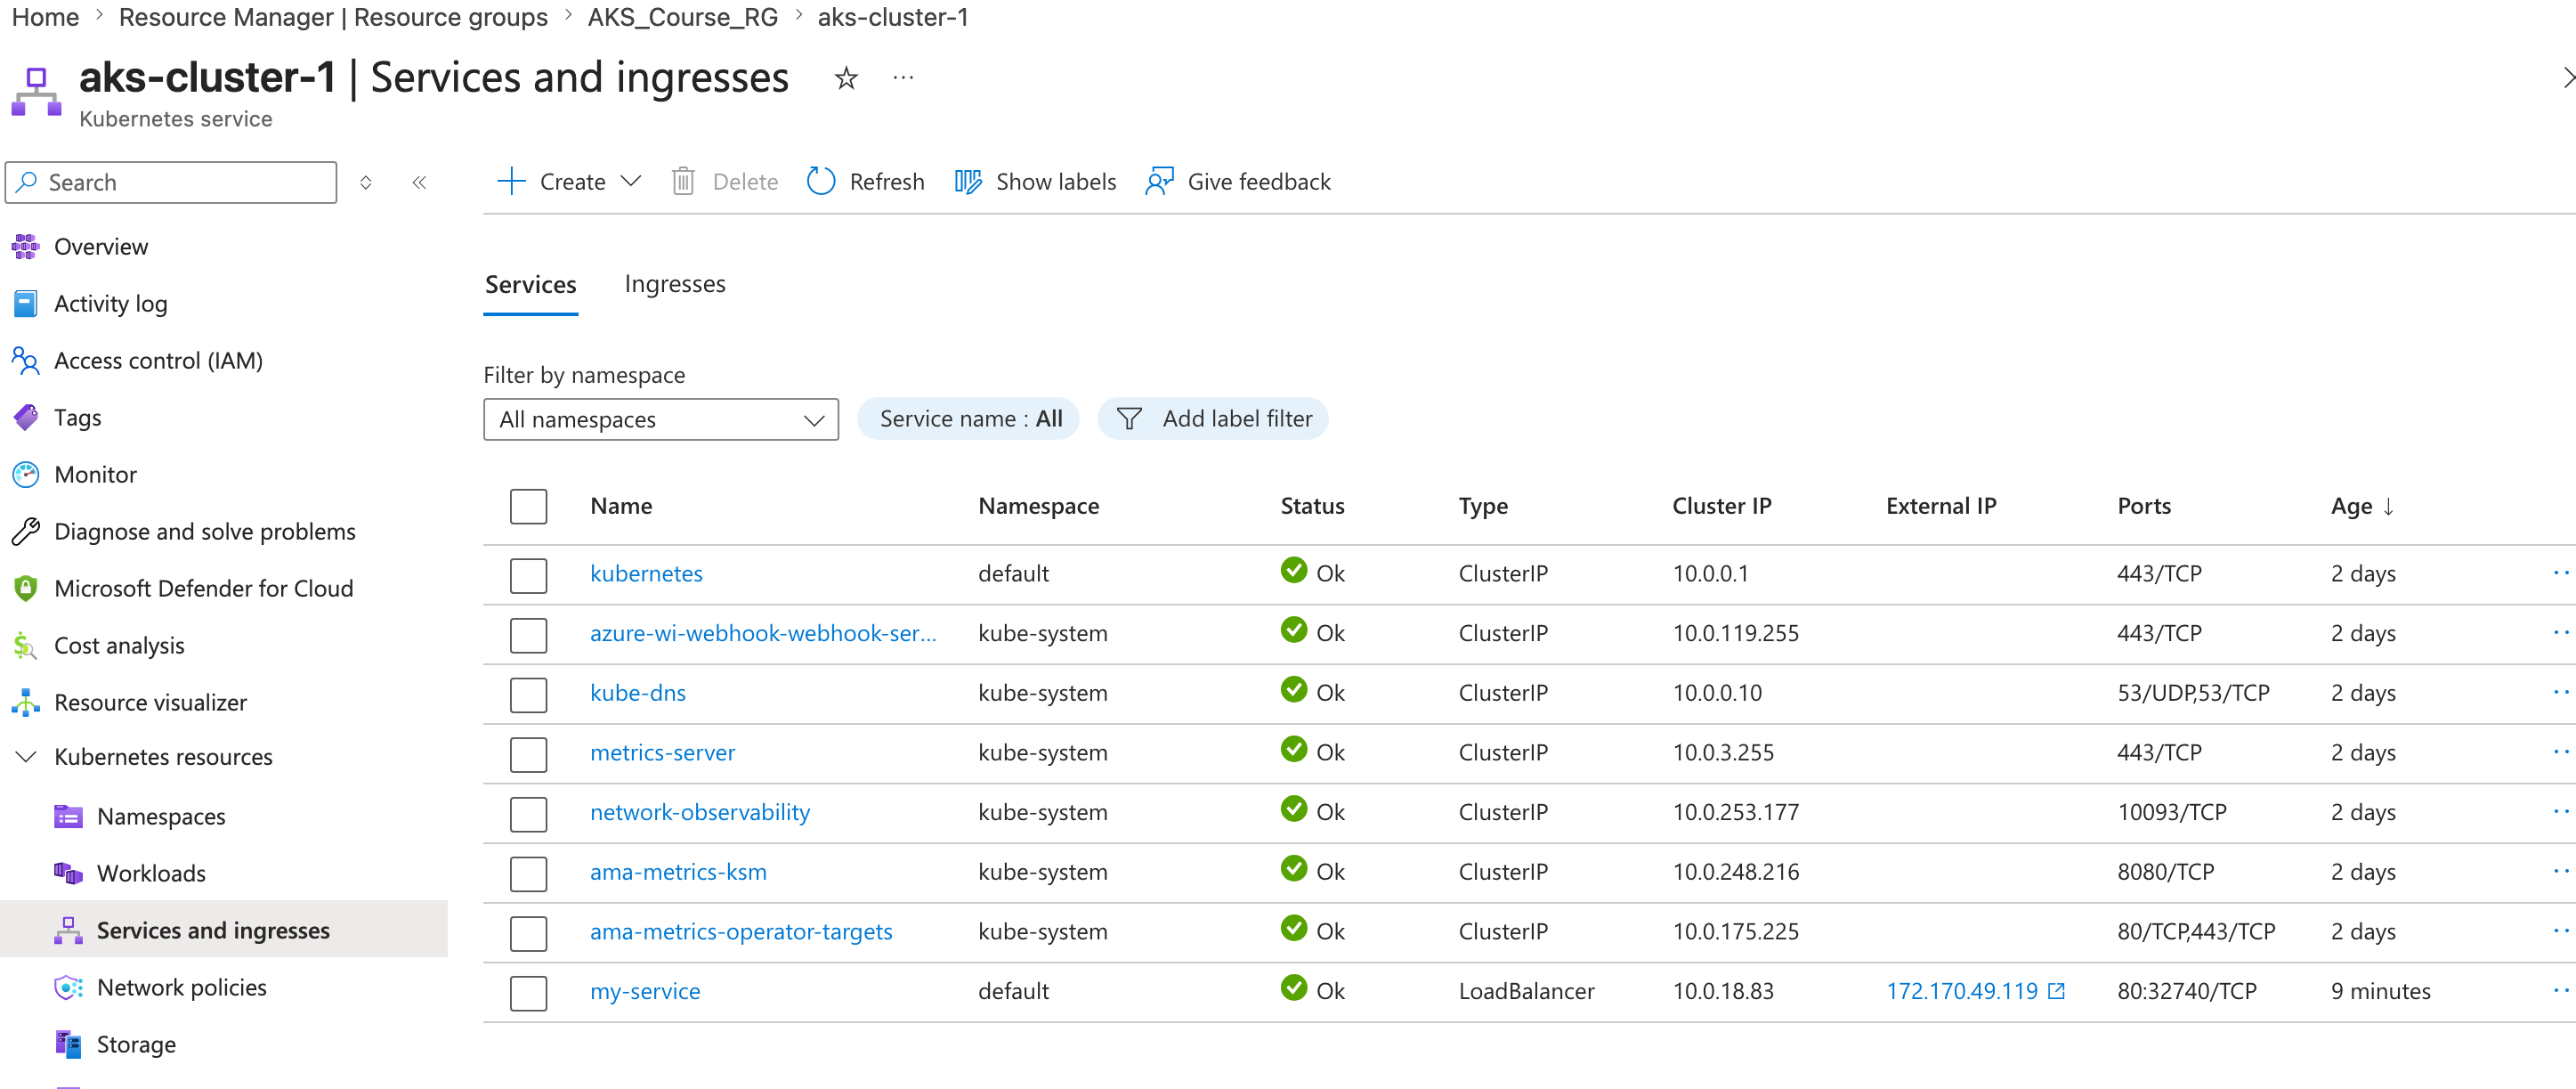Check the ama-metrics-operator-targets row
Image resolution: width=2576 pixels, height=1089 pixels.
(528, 933)
